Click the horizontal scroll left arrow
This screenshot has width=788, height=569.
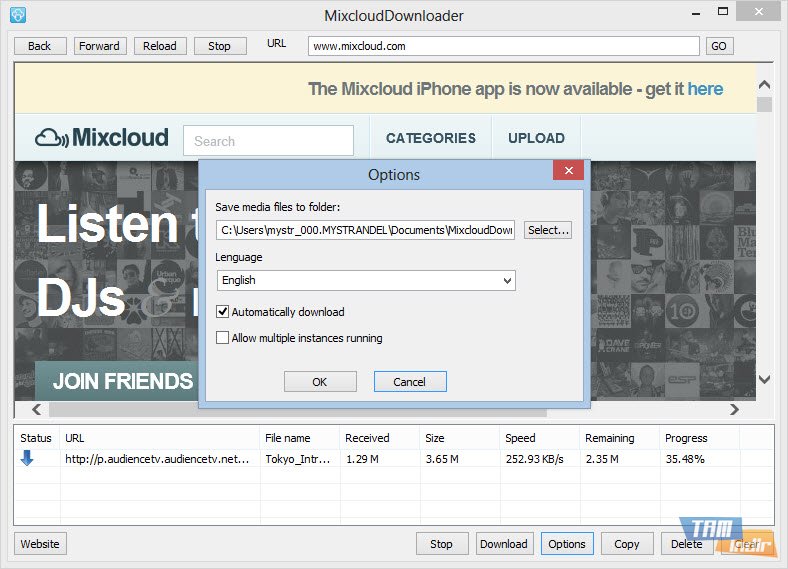coord(36,410)
